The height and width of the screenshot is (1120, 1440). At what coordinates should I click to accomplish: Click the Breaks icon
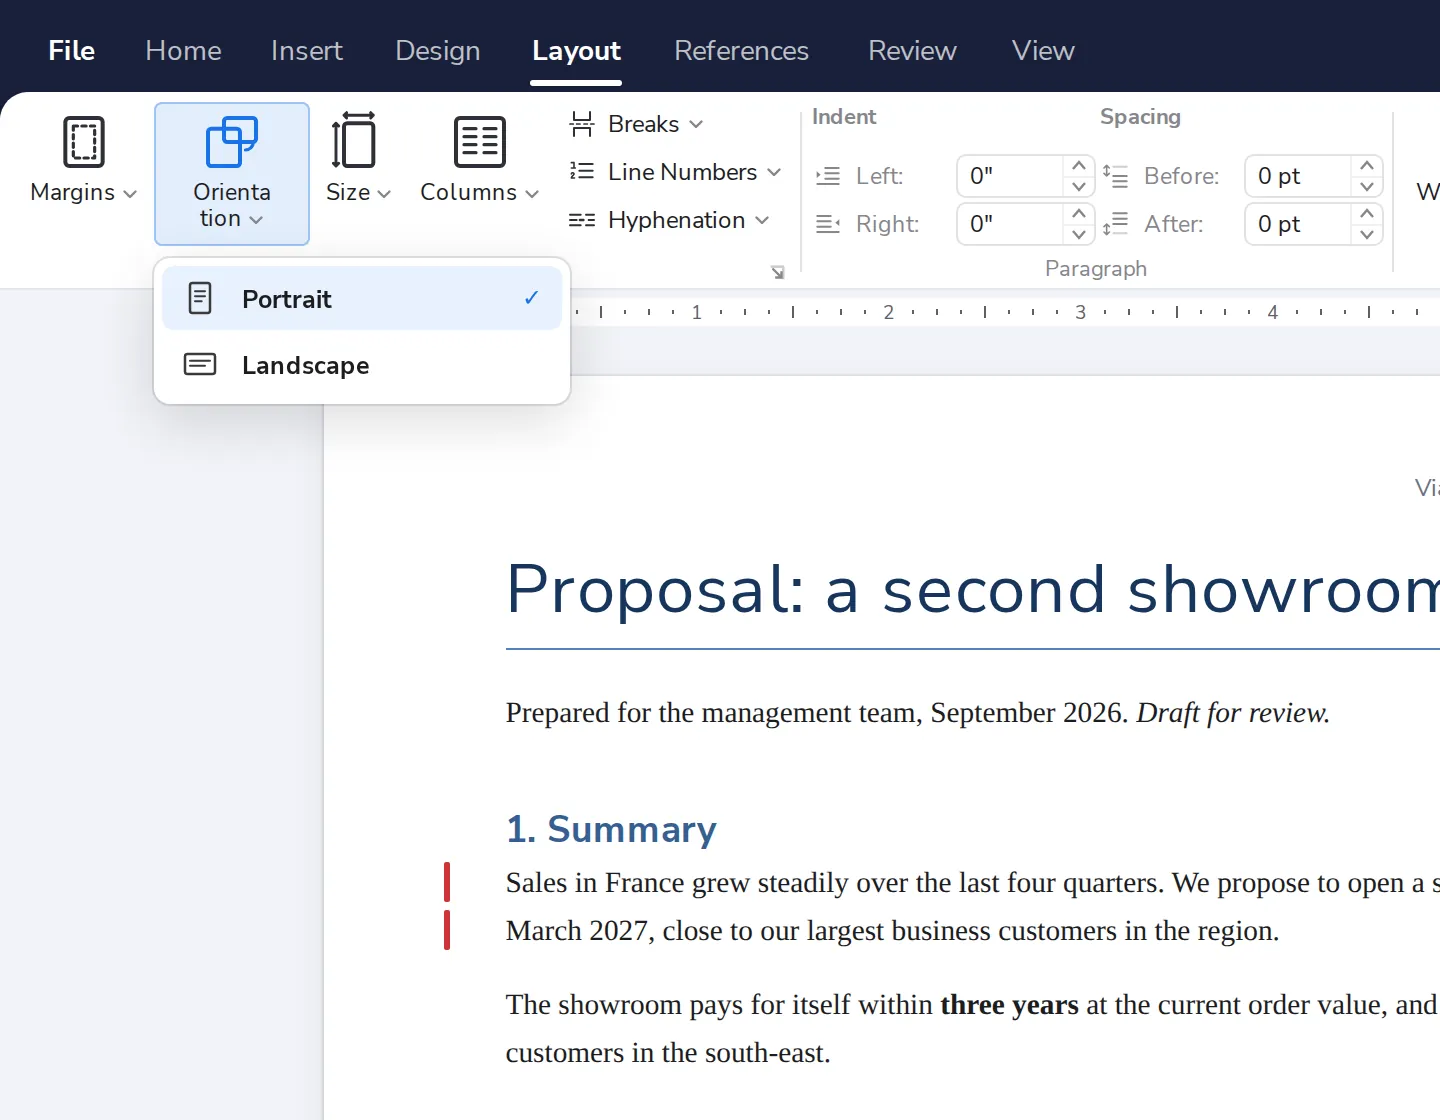point(582,124)
